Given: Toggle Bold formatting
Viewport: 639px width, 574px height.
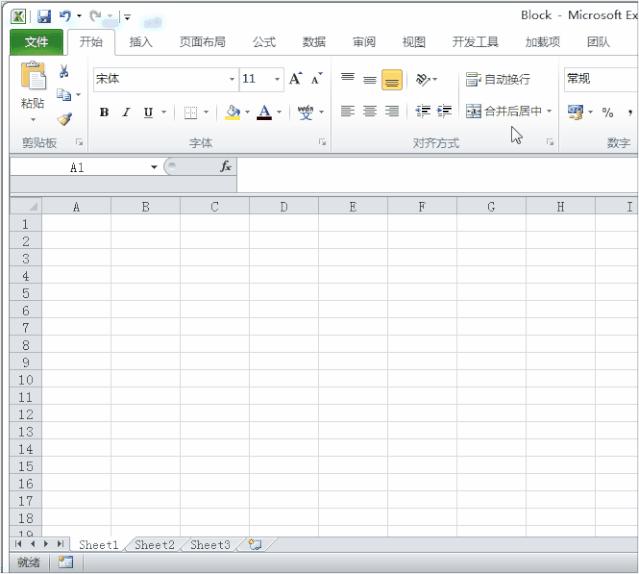Looking at the screenshot, I should 104,112.
